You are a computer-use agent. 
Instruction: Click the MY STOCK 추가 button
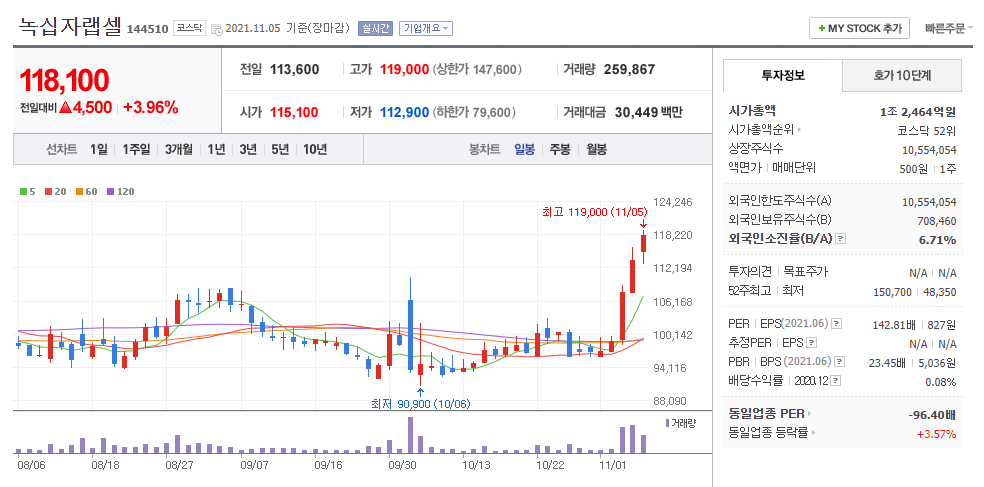point(859,28)
